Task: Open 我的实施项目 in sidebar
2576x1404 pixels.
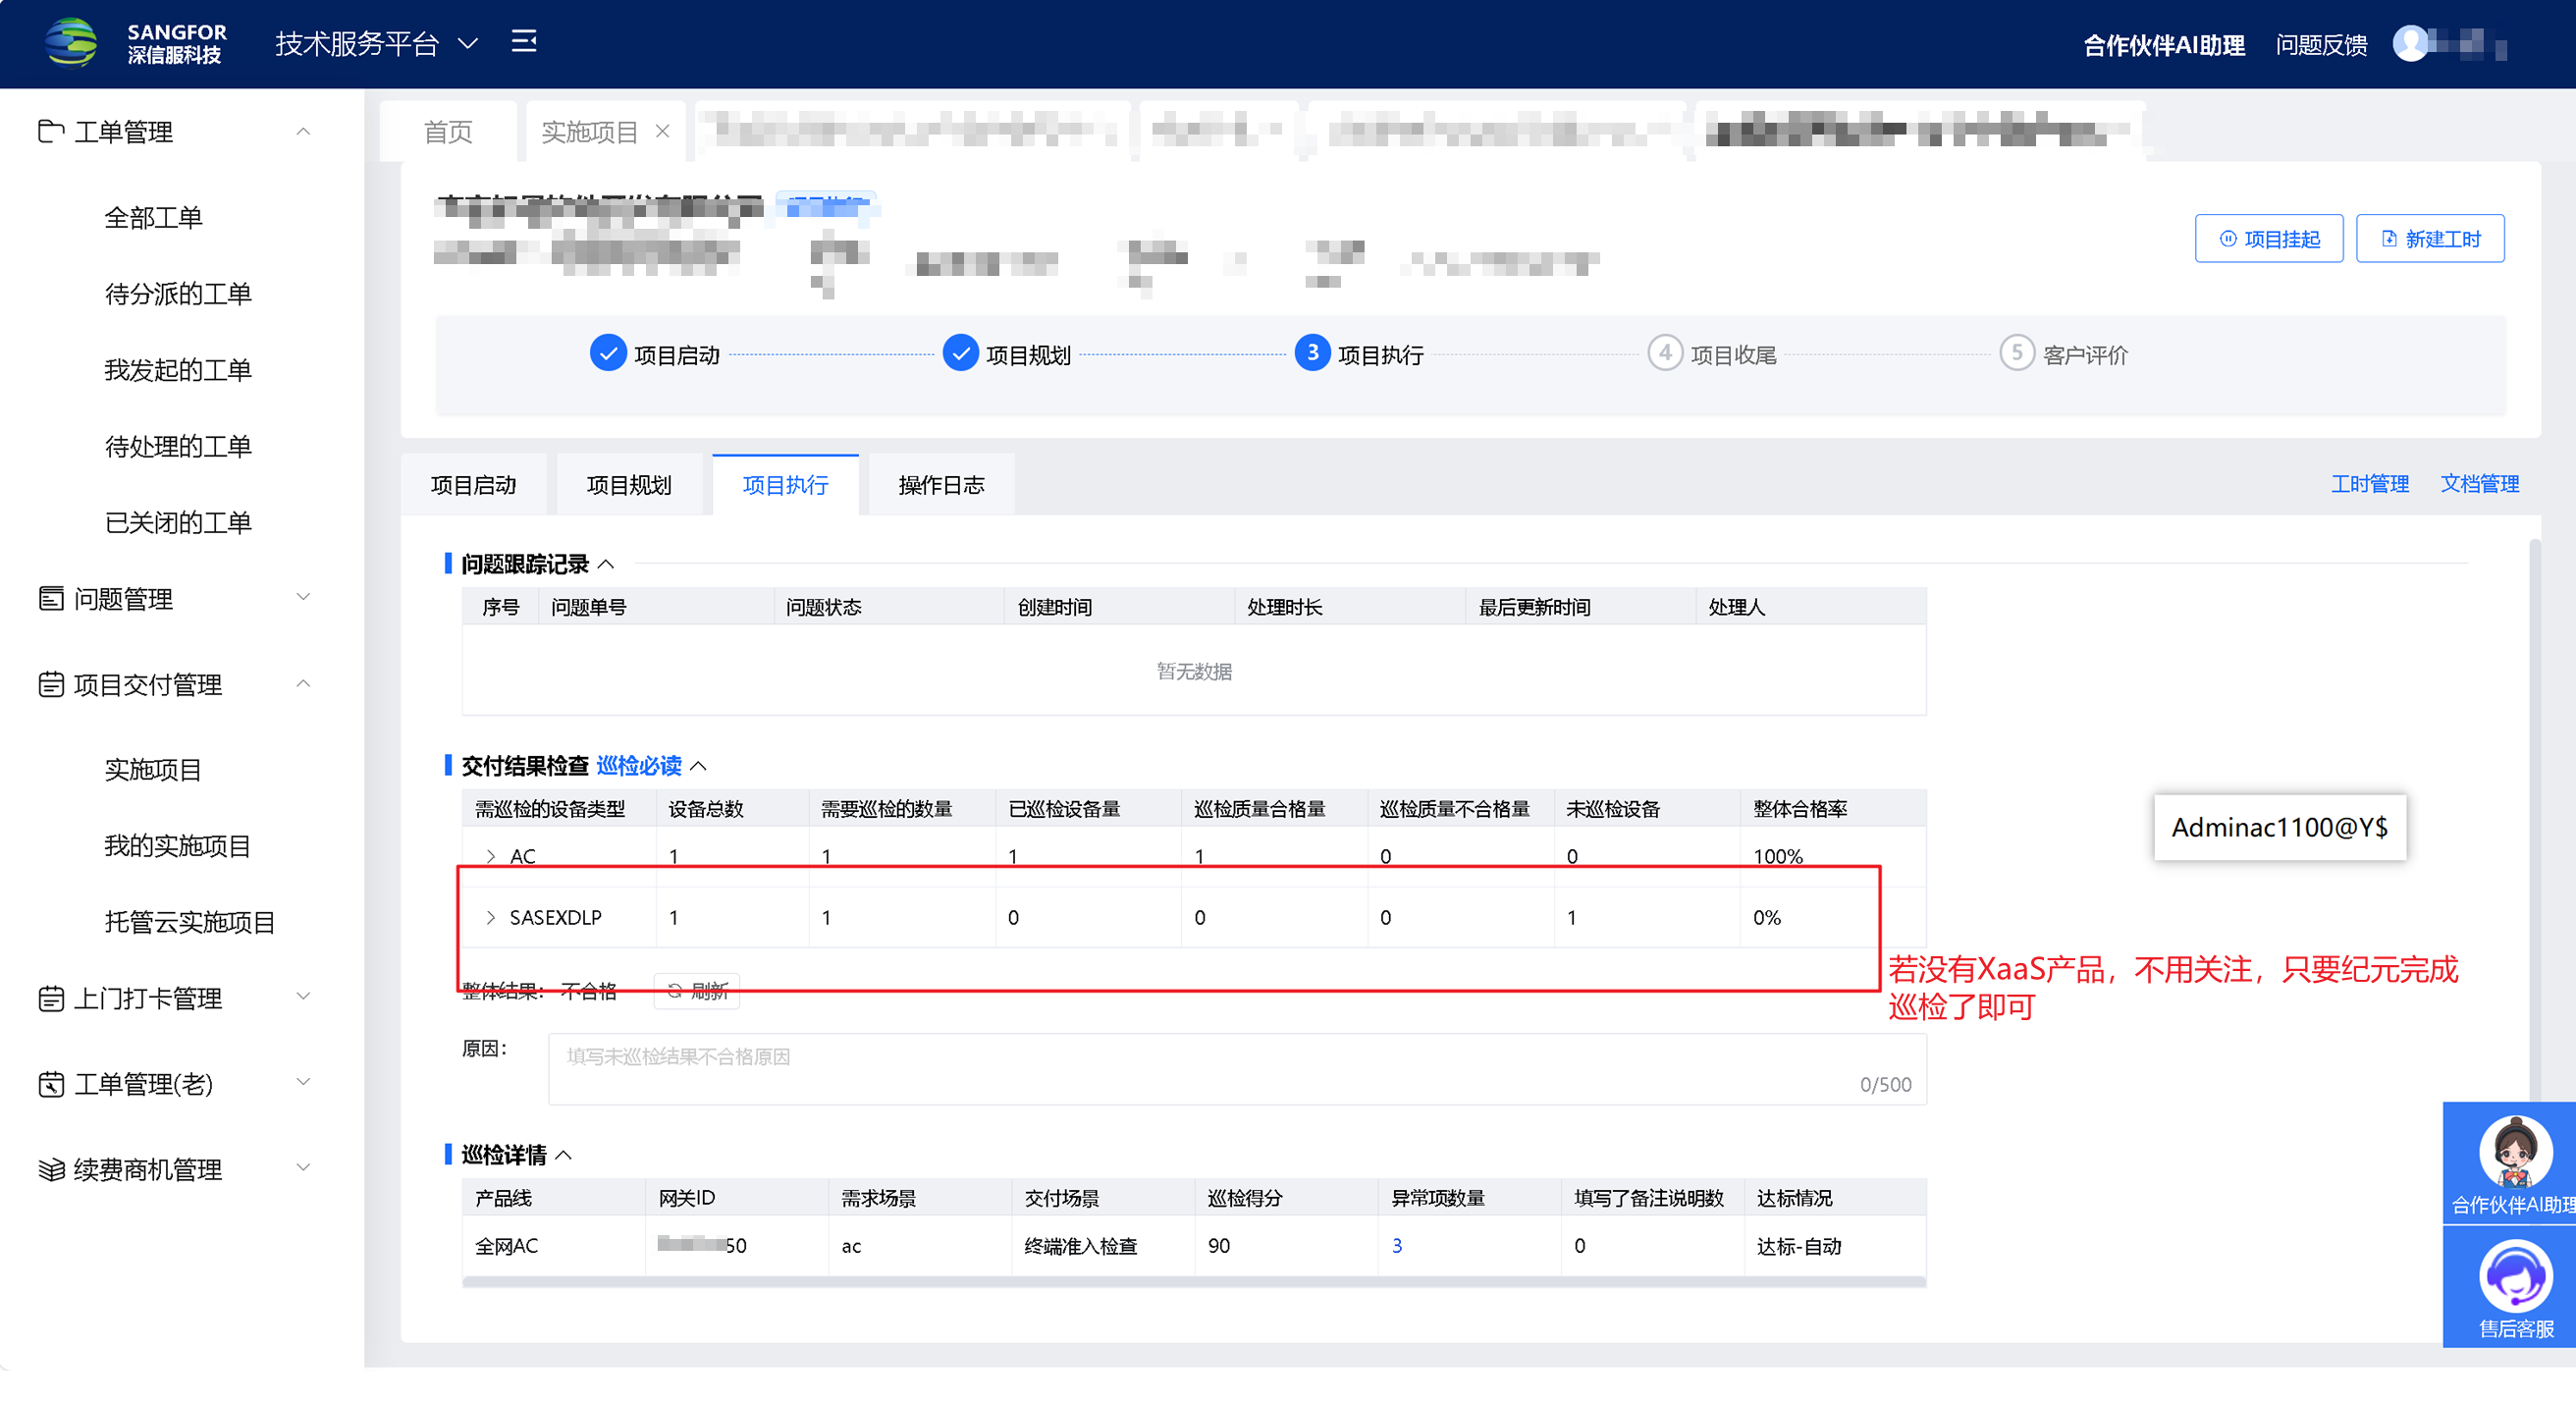Action: point(178,846)
